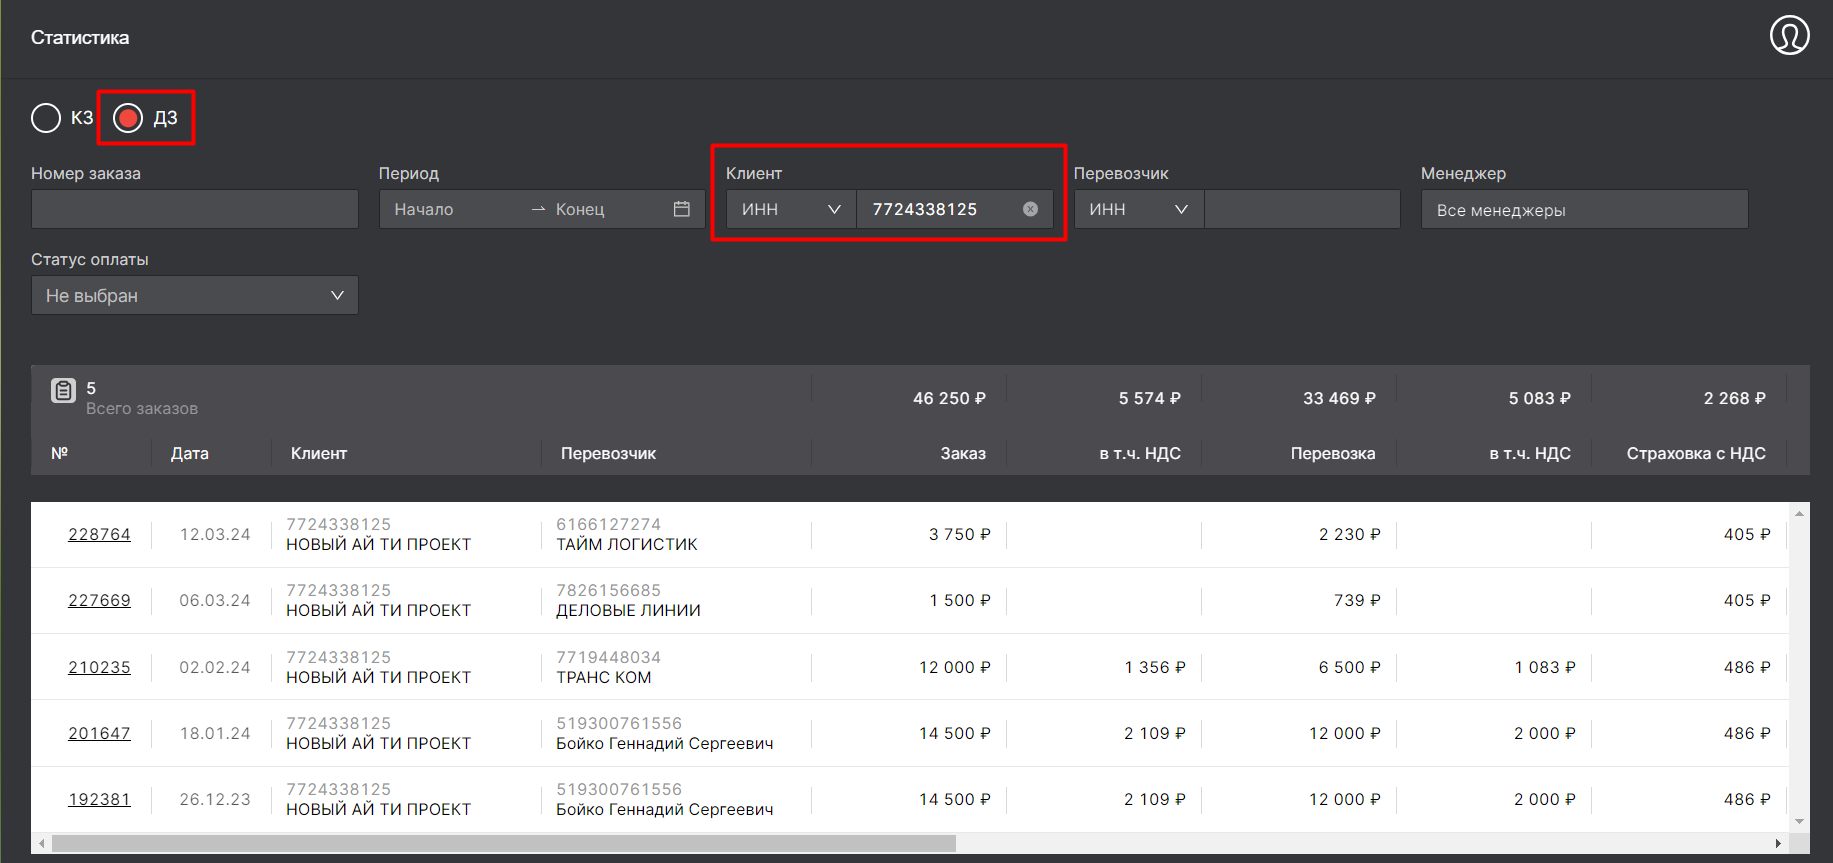Click the total order sum 46 250 ₽
This screenshot has width=1833, height=863.
click(x=949, y=398)
